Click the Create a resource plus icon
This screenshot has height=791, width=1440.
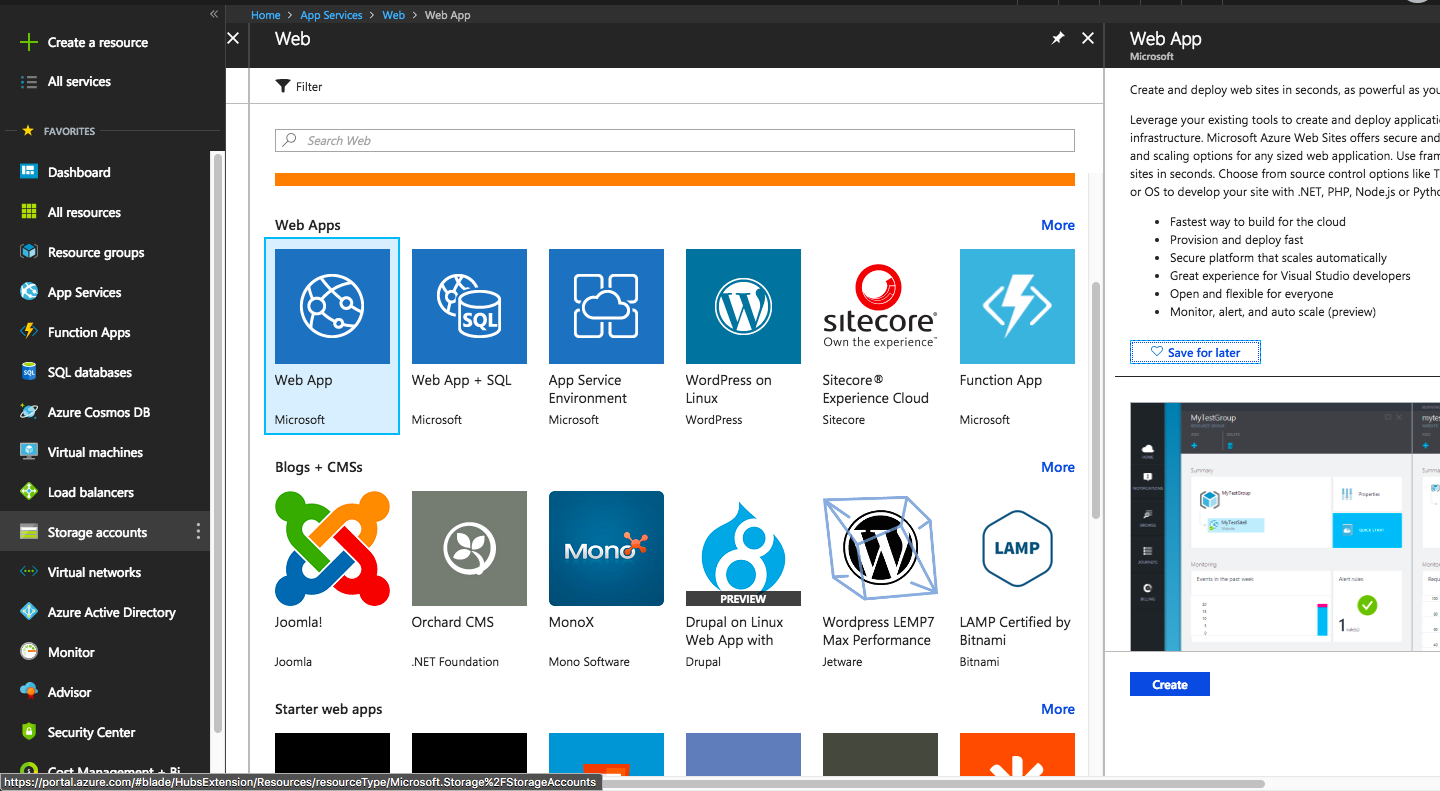pos(29,42)
